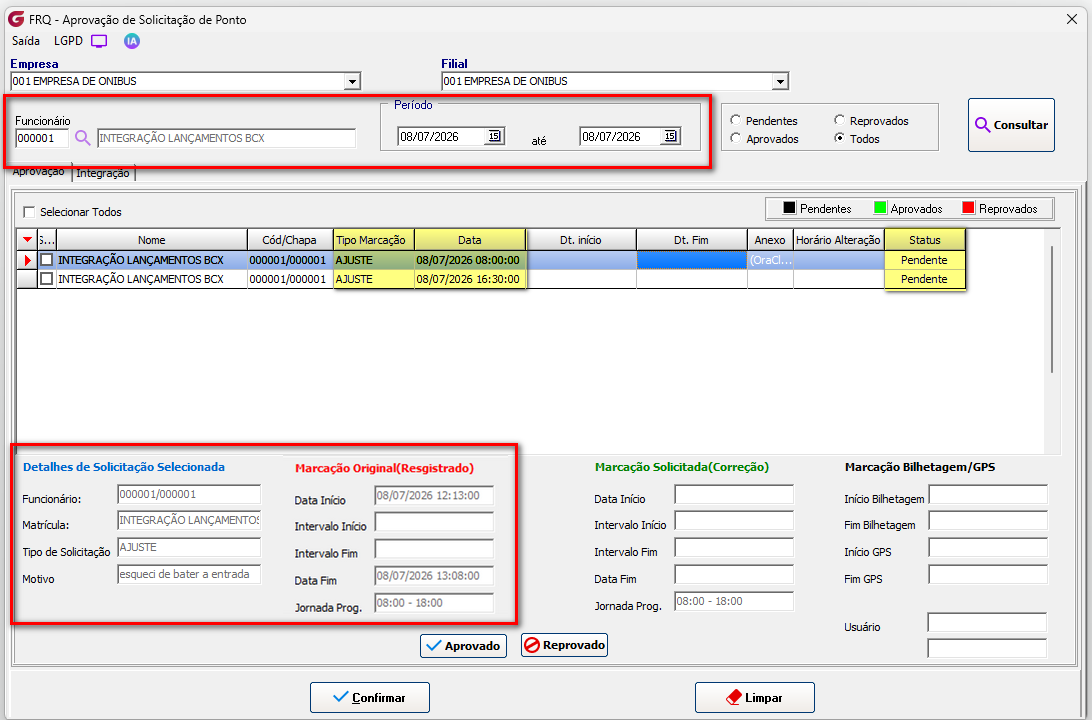Click the Horário Alteração column header
Screen dimensions: 1092x720
pos(838,240)
